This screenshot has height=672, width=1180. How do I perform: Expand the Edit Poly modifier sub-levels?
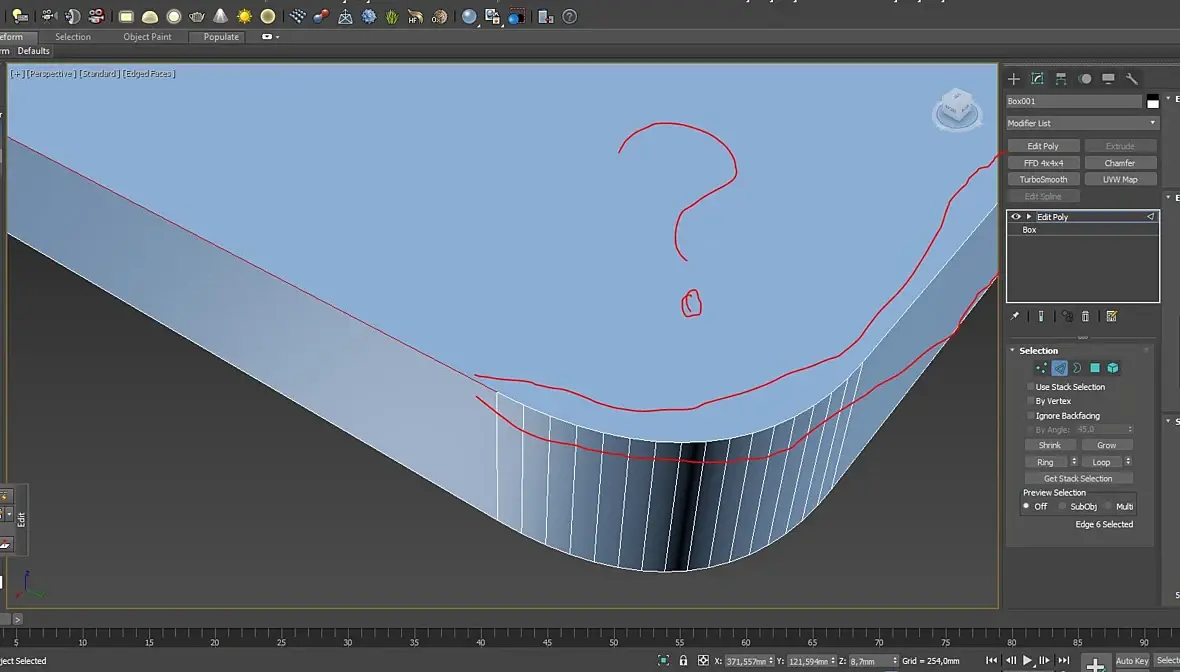click(x=1028, y=216)
